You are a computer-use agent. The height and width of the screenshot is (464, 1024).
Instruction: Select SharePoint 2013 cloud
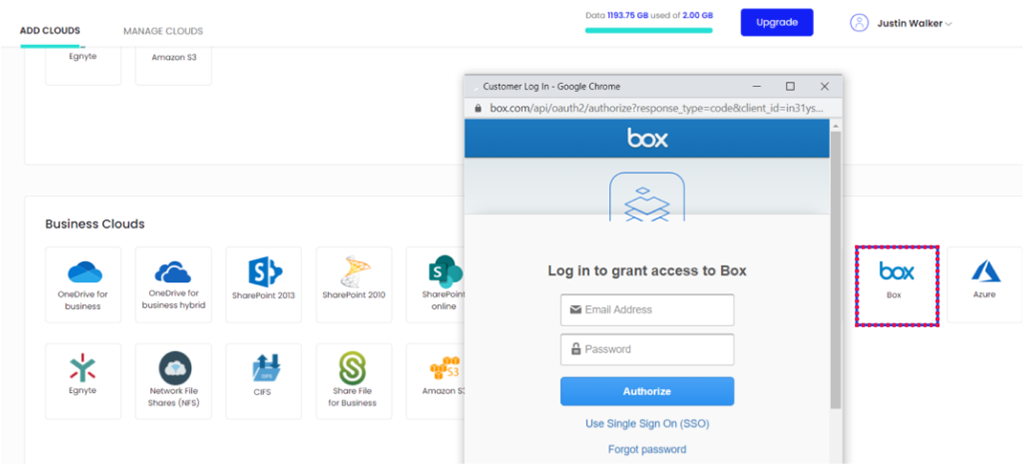tap(264, 285)
